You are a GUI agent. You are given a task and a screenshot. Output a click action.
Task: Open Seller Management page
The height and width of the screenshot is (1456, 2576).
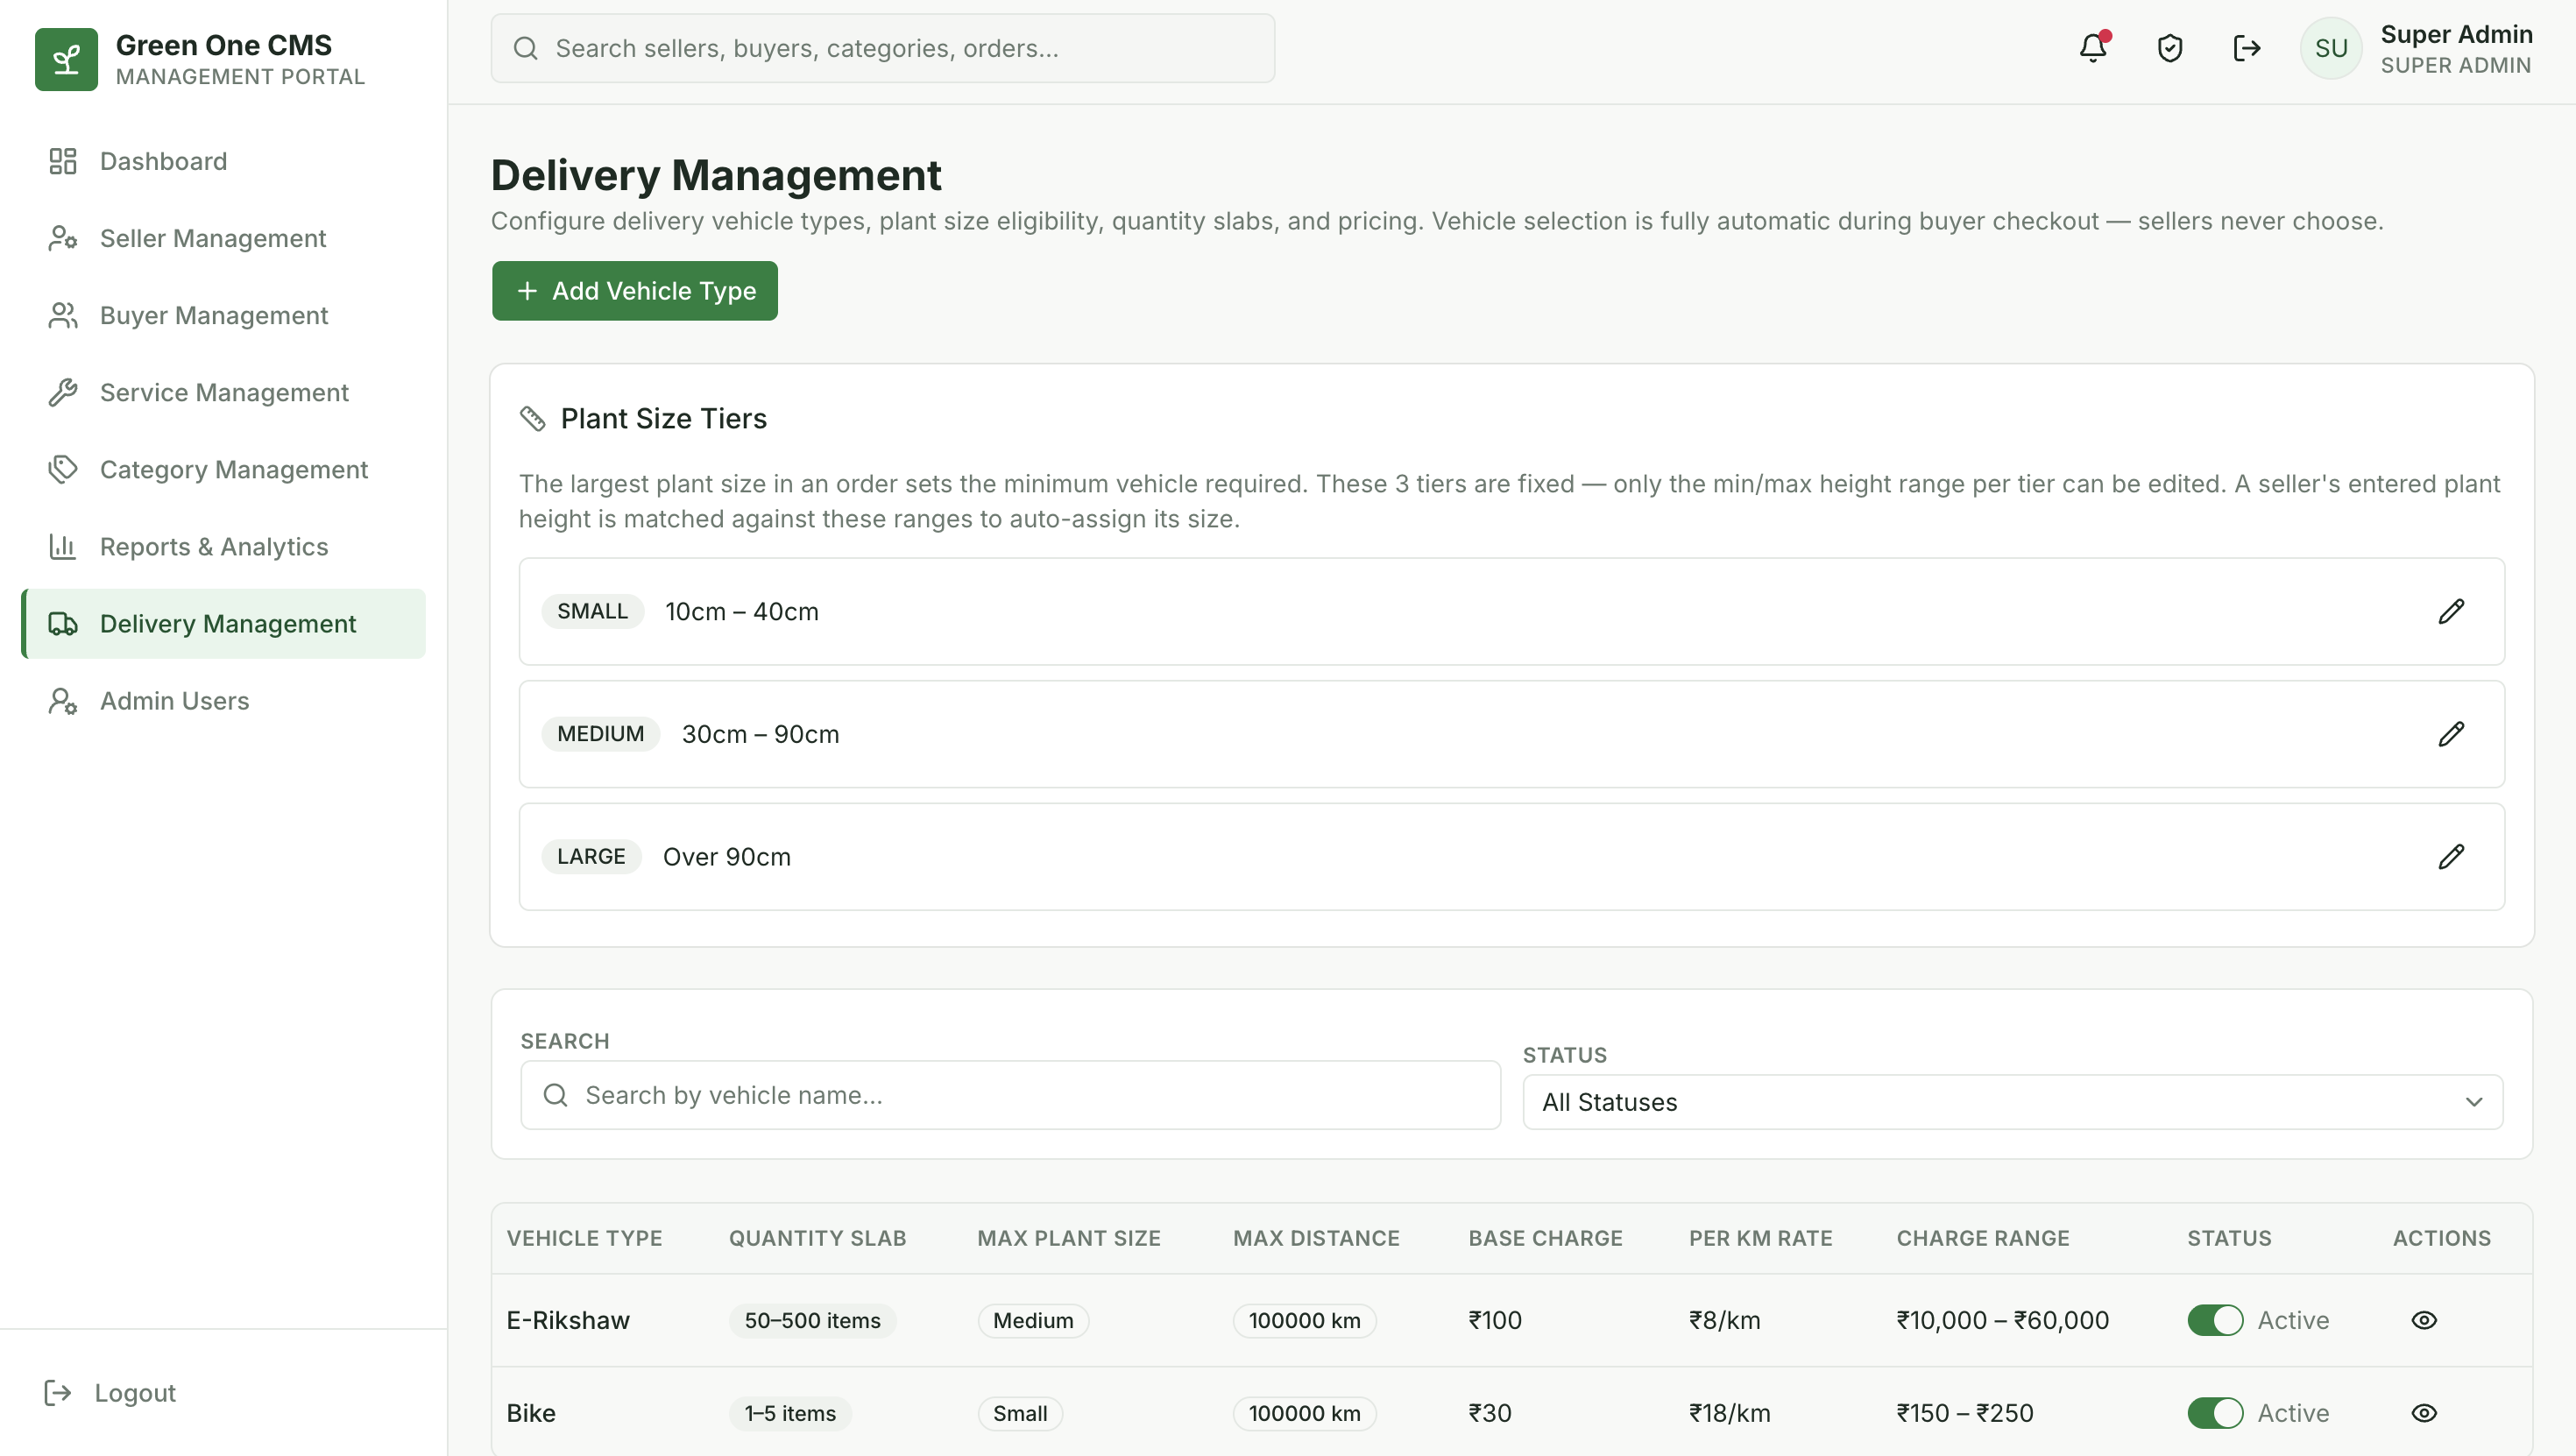point(223,238)
